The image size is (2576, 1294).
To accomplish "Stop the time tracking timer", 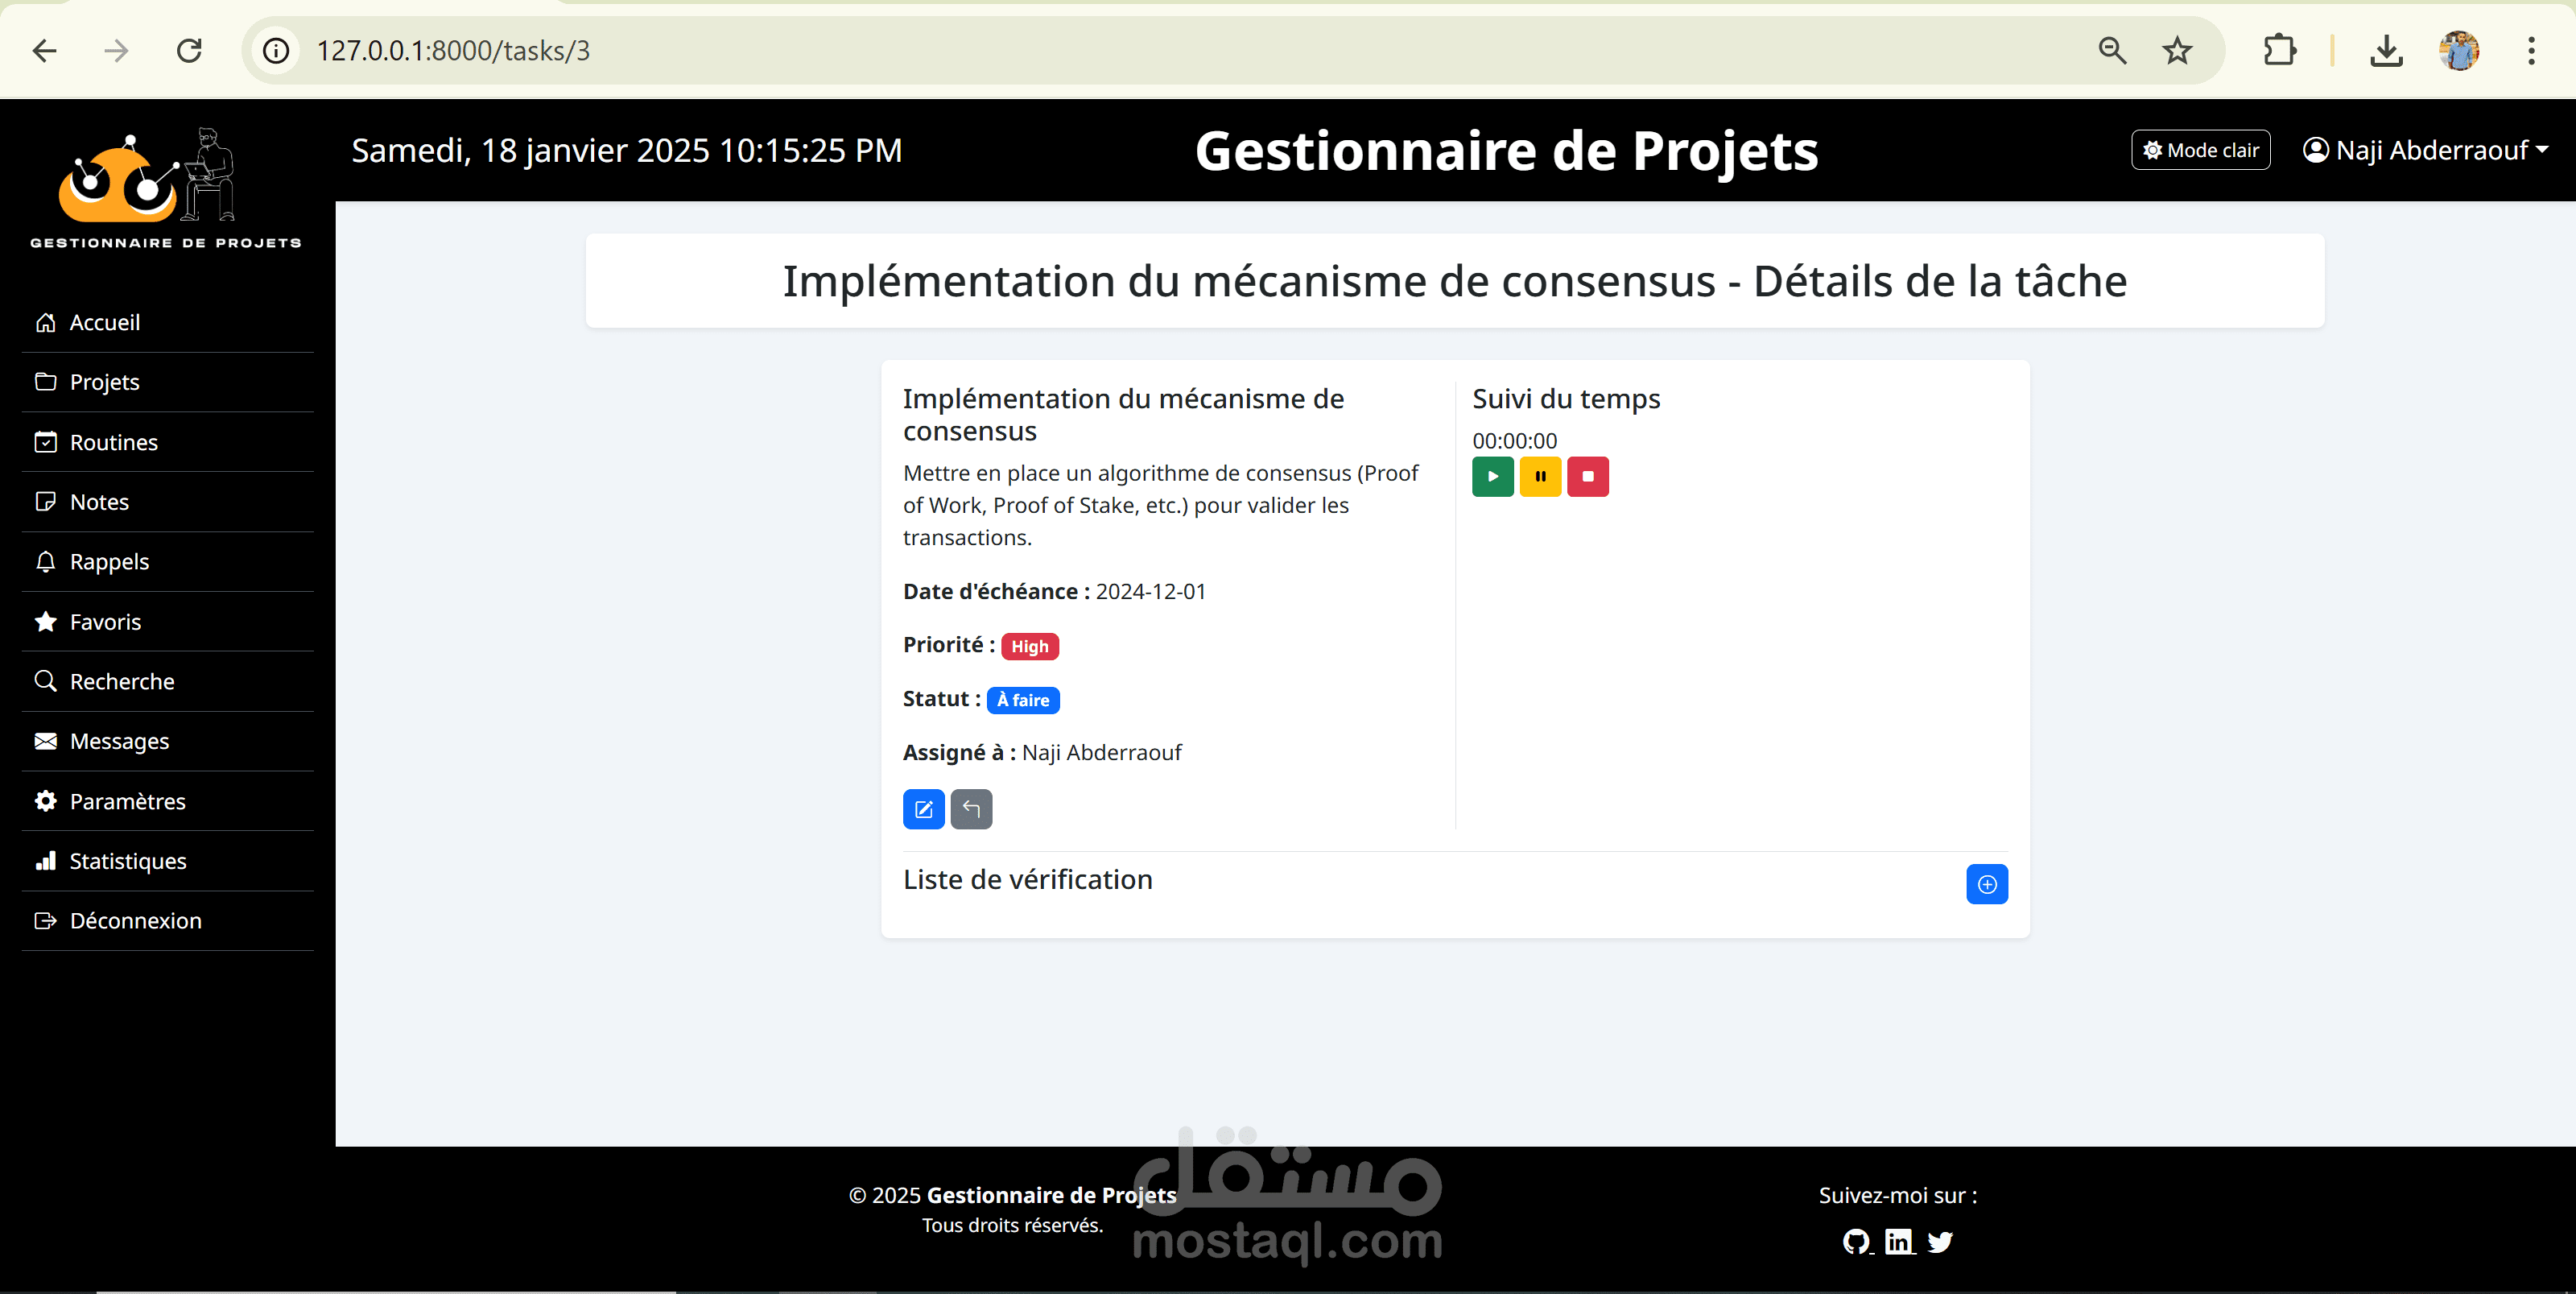I will (x=1587, y=477).
